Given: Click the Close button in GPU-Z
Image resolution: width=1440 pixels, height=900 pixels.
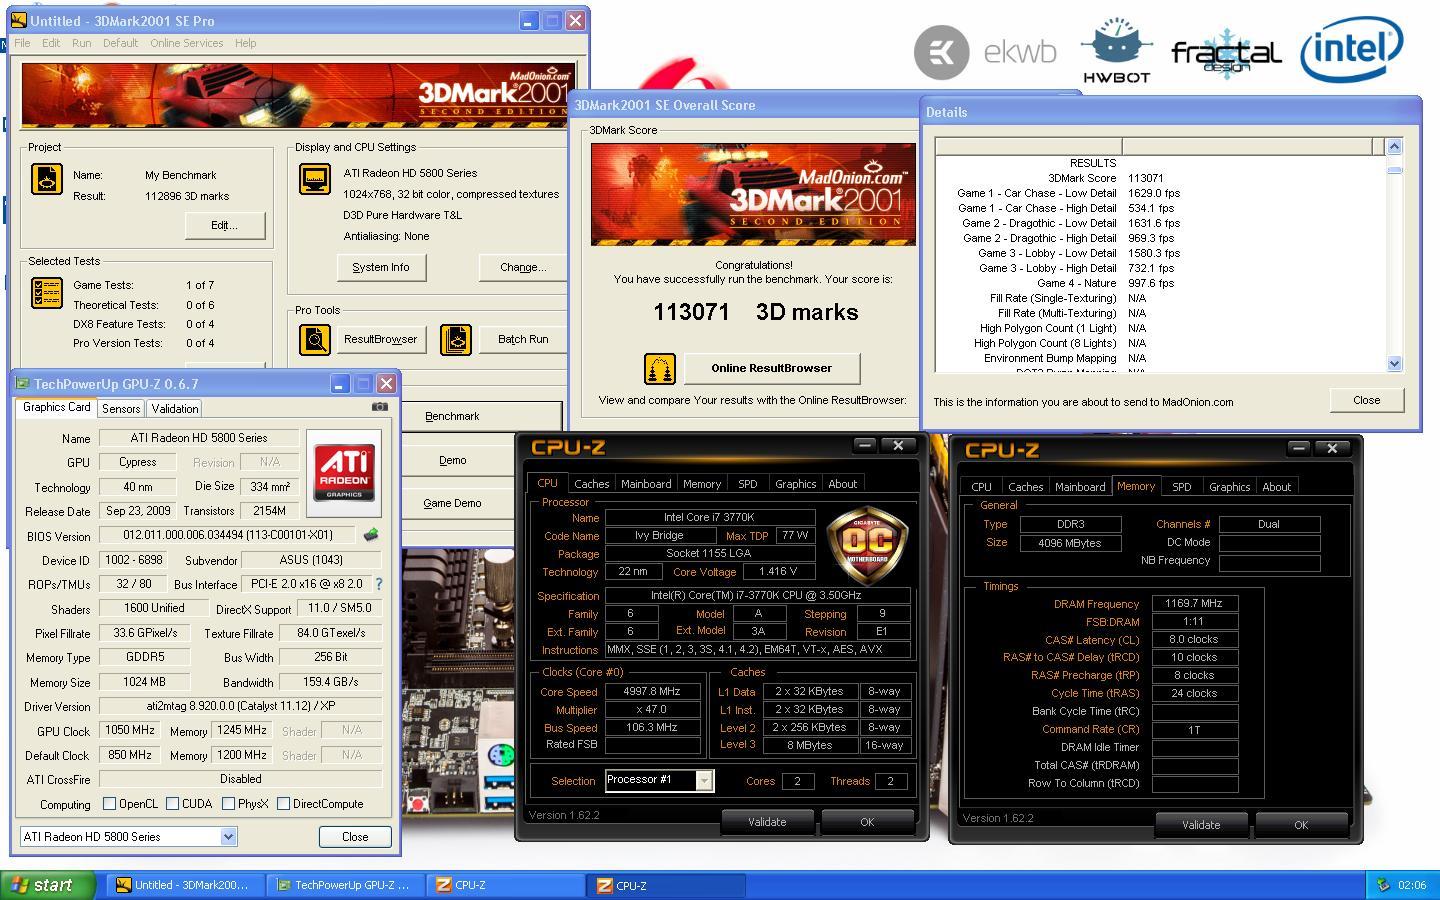Looking at the screenshot, I should 355,837.
